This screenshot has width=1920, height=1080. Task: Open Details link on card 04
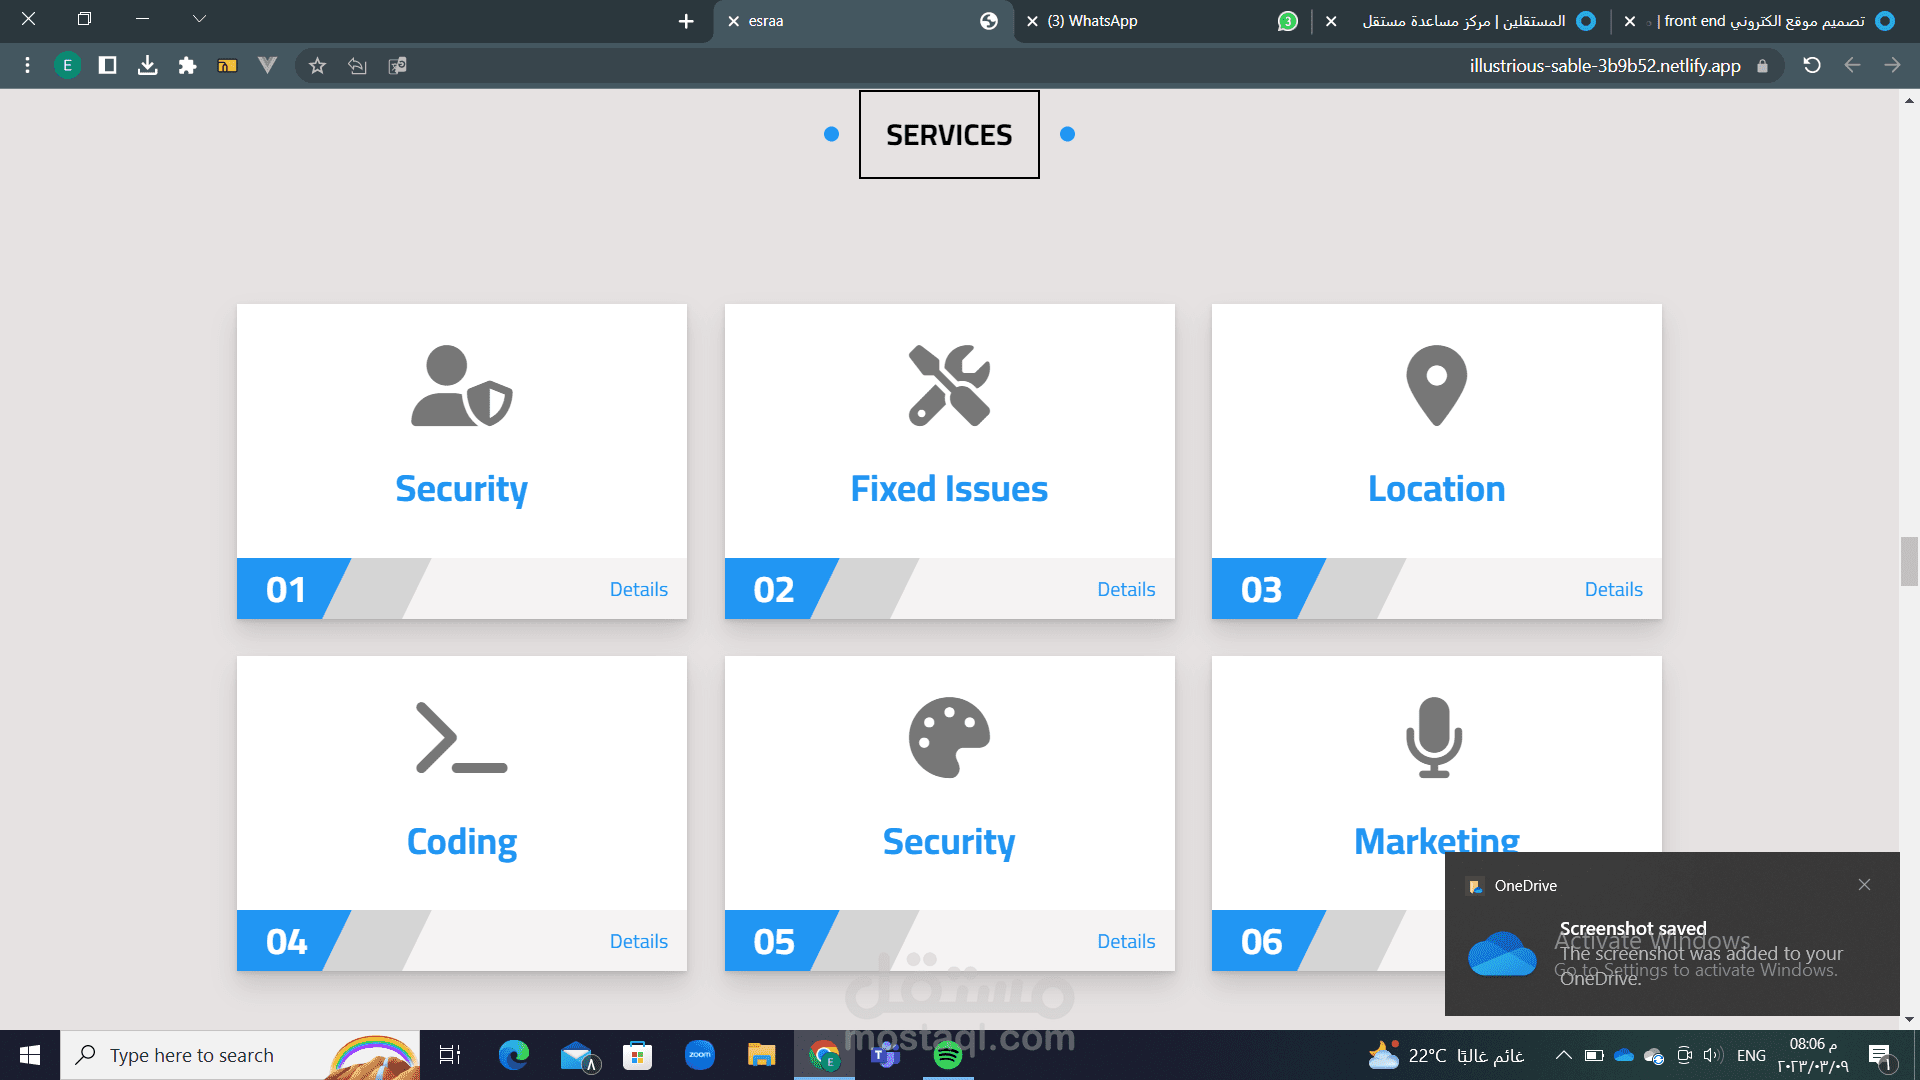click(638, 941)
